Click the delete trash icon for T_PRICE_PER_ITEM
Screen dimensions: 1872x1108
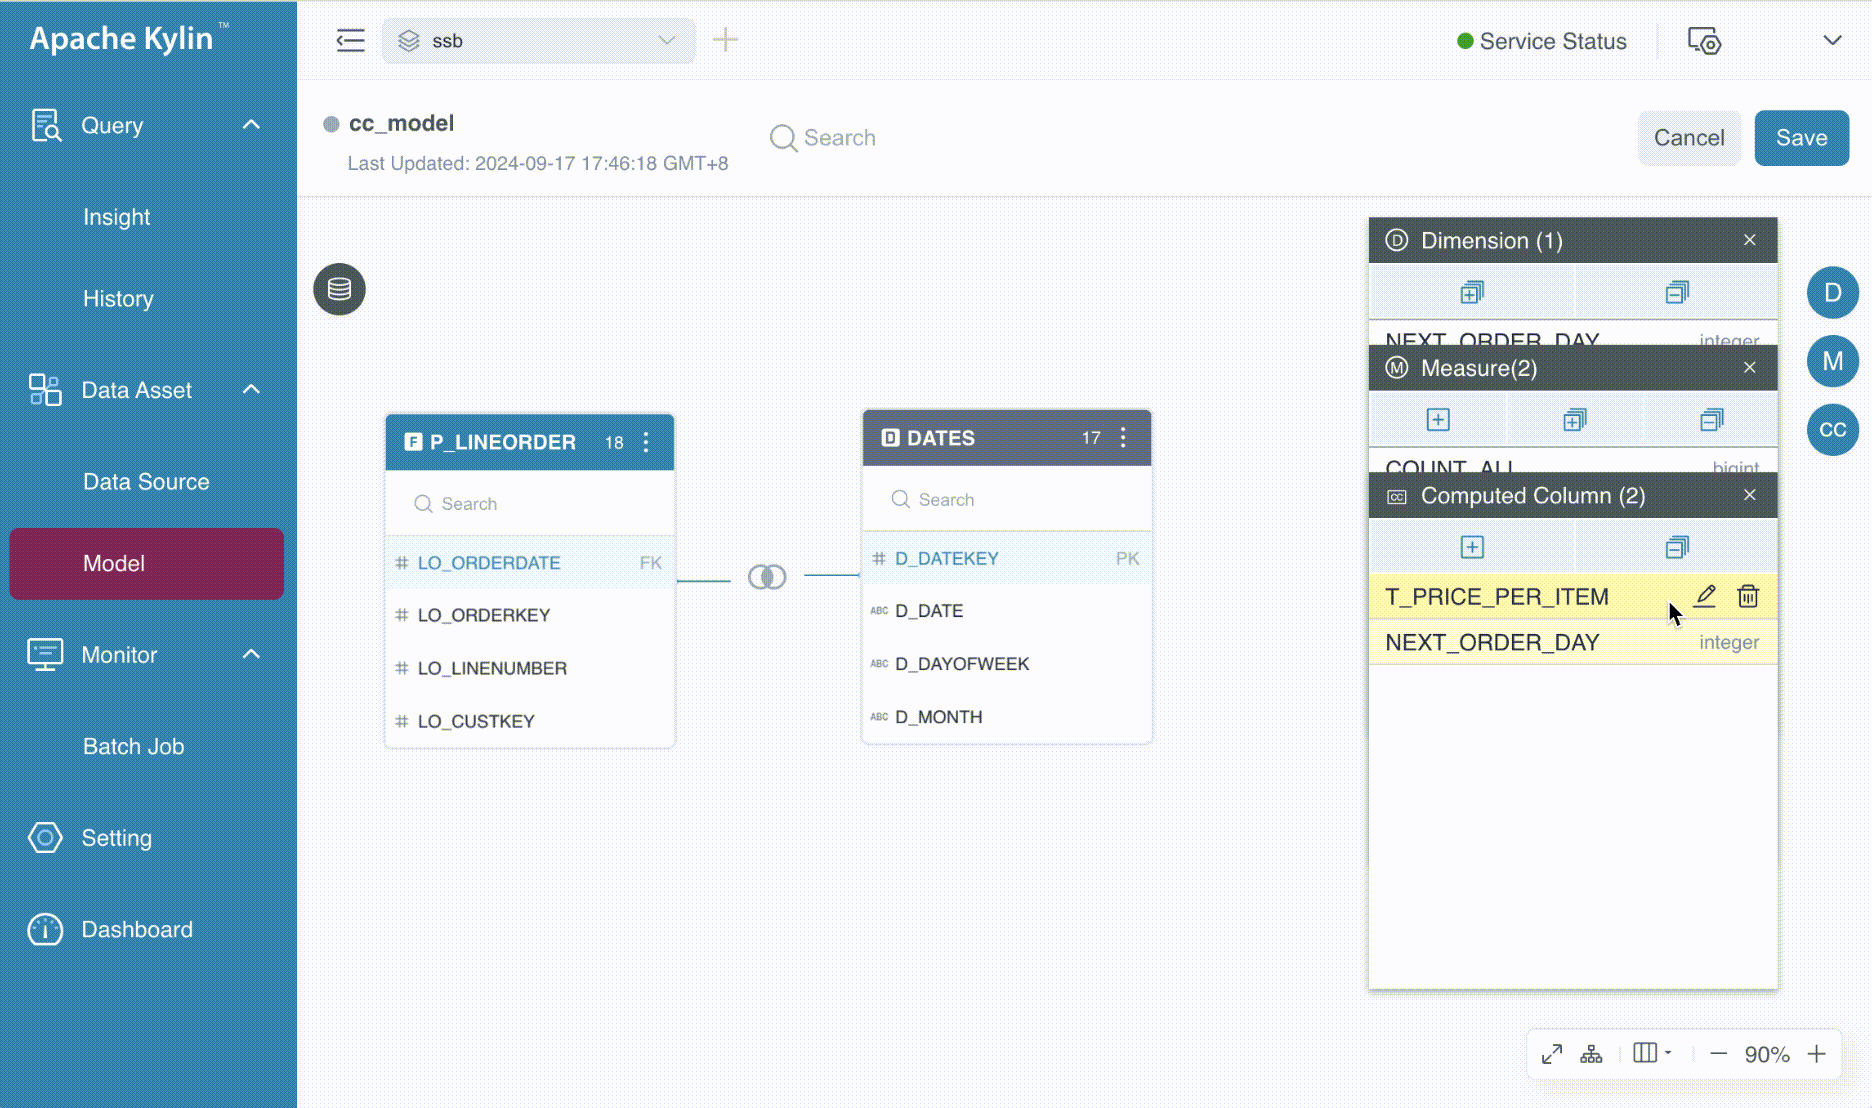point(1748,596)
